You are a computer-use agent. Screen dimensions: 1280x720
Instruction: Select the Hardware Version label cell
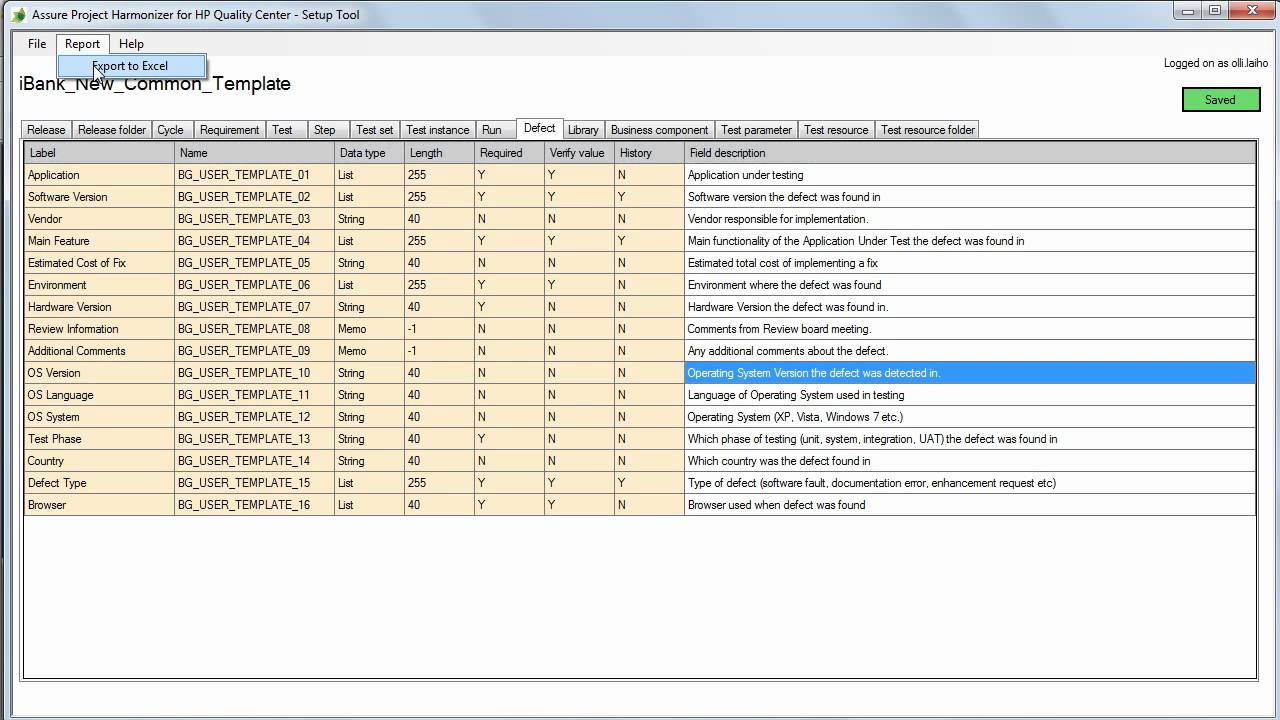coord(99,307)
